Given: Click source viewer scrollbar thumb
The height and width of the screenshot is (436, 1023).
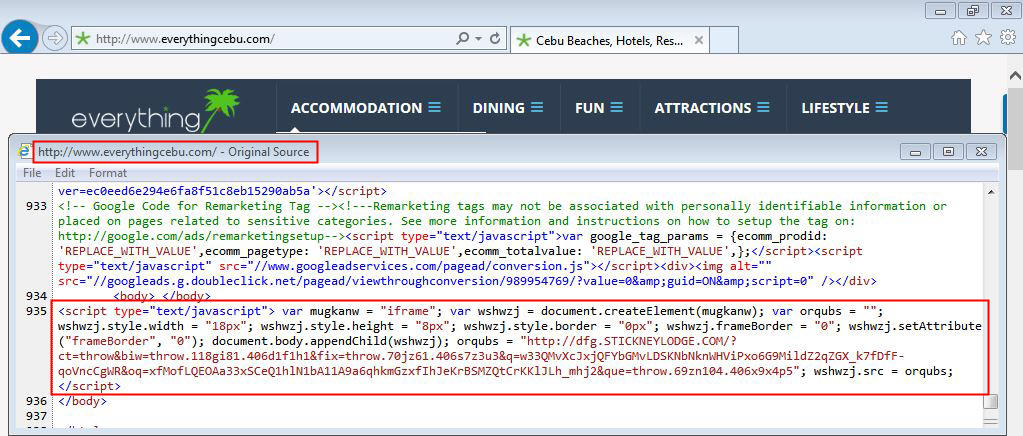Looking at the screenshot, I should pyautogui.click(x=991, y=401).
